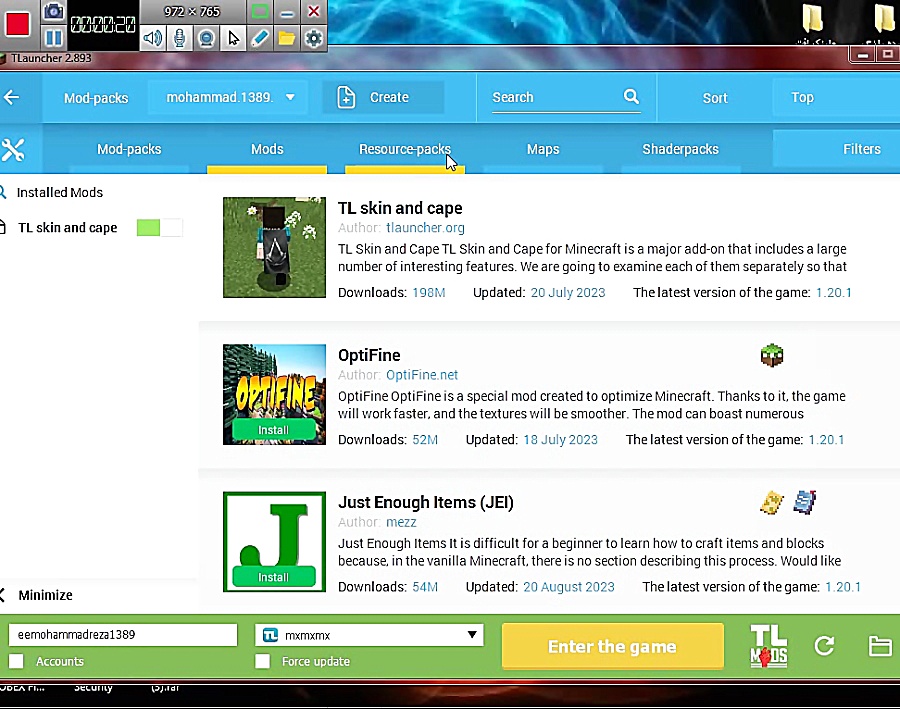Switch to the Shaderpacks tab

680,149
